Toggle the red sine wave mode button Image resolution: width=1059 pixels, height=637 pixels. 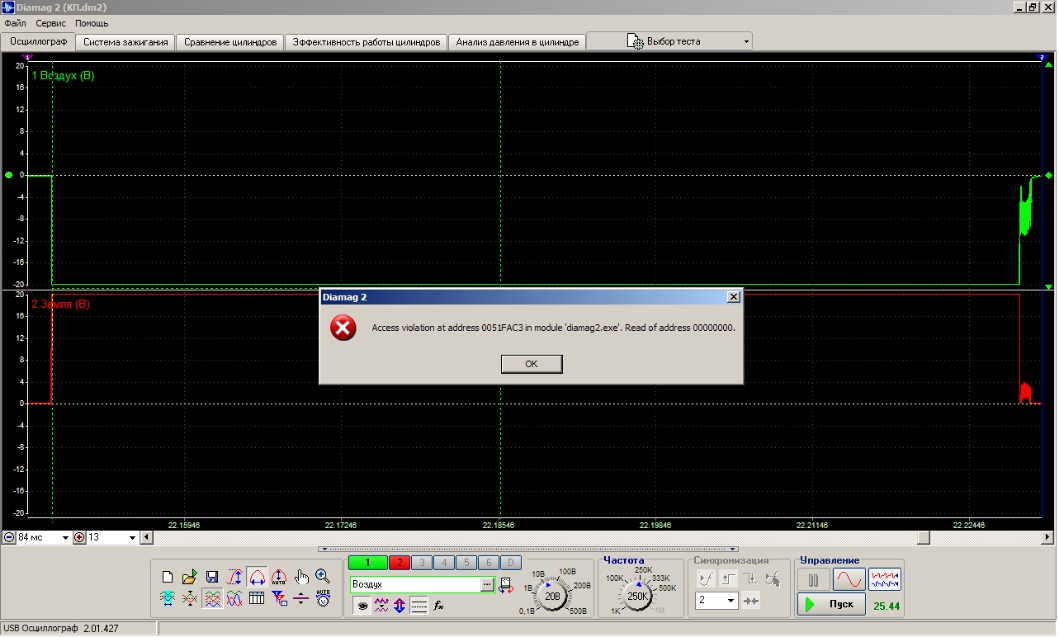click(x=849, y=580)
